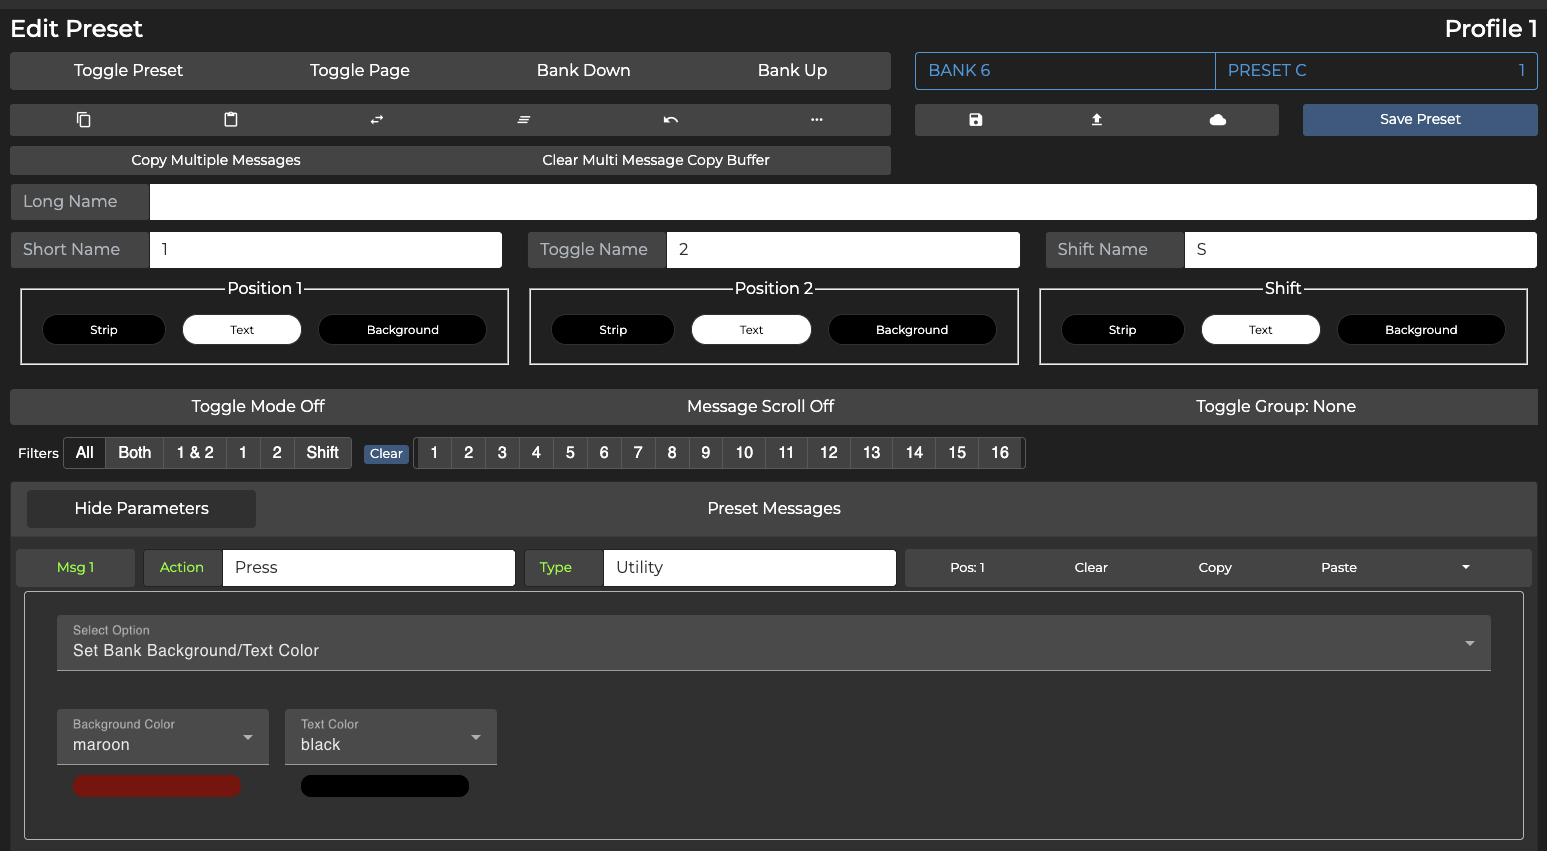
Task: Toggle Message Scroll Off setting
Action: coord(760,406)
